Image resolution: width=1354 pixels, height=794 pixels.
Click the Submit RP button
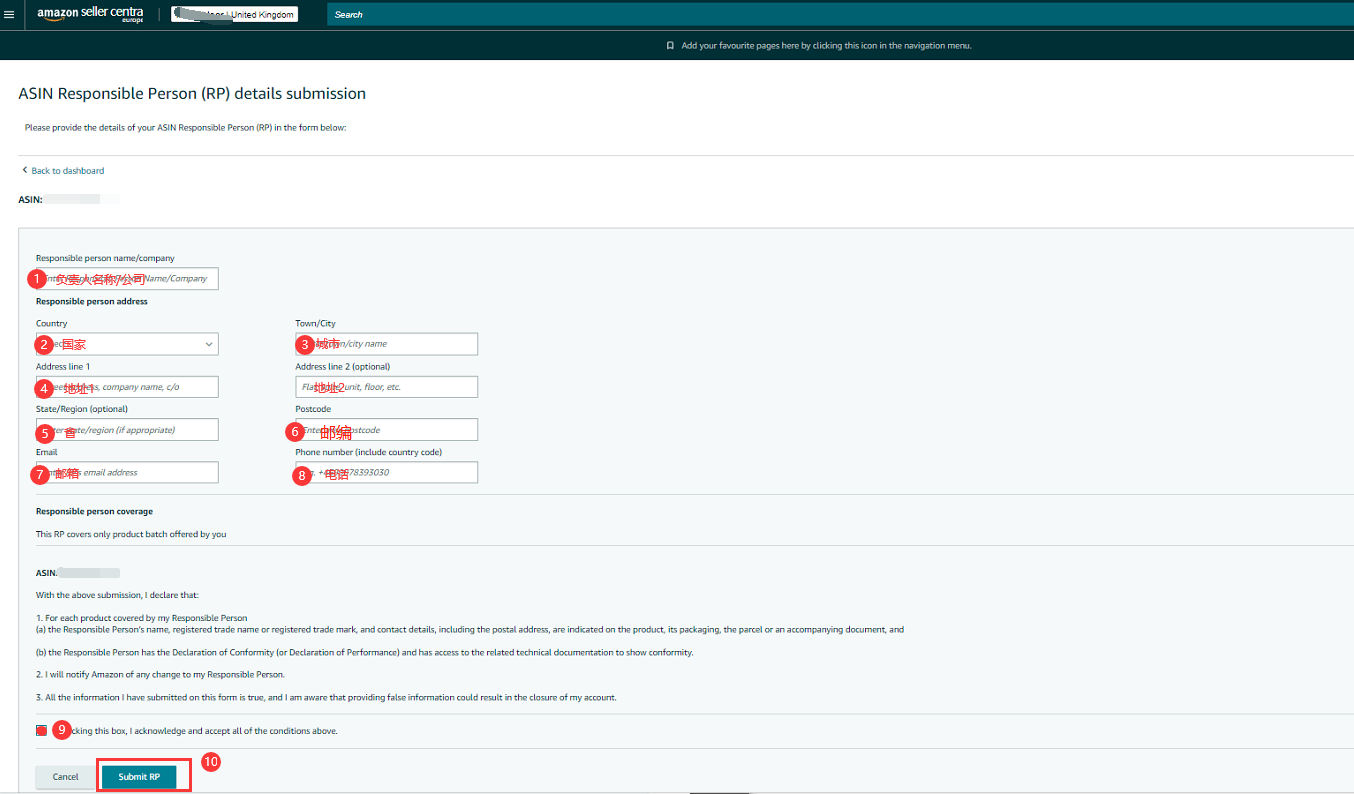[x=139, y=777]
